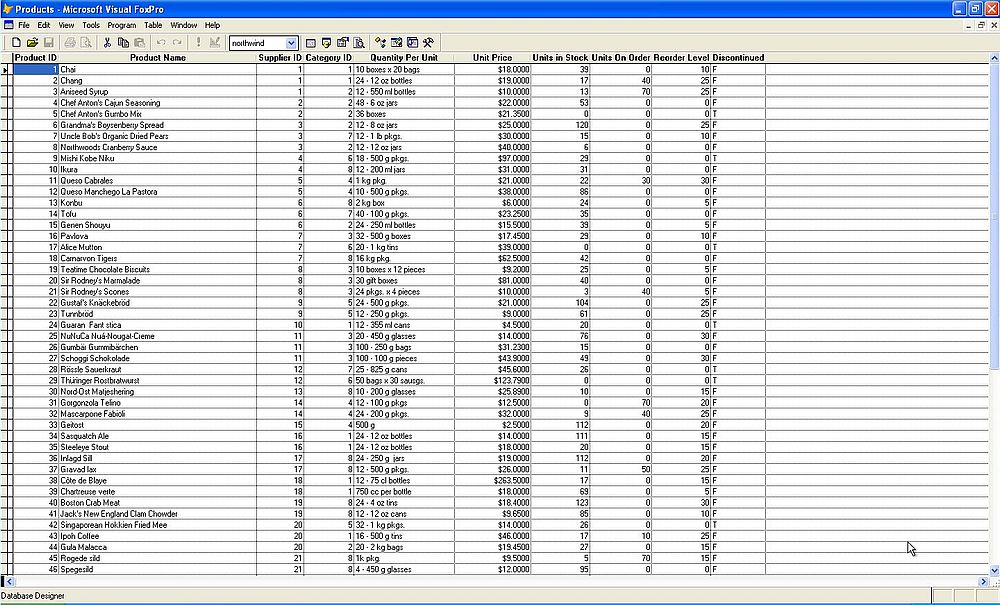
Task: Open the Table menu
Action: pos(153,26)
